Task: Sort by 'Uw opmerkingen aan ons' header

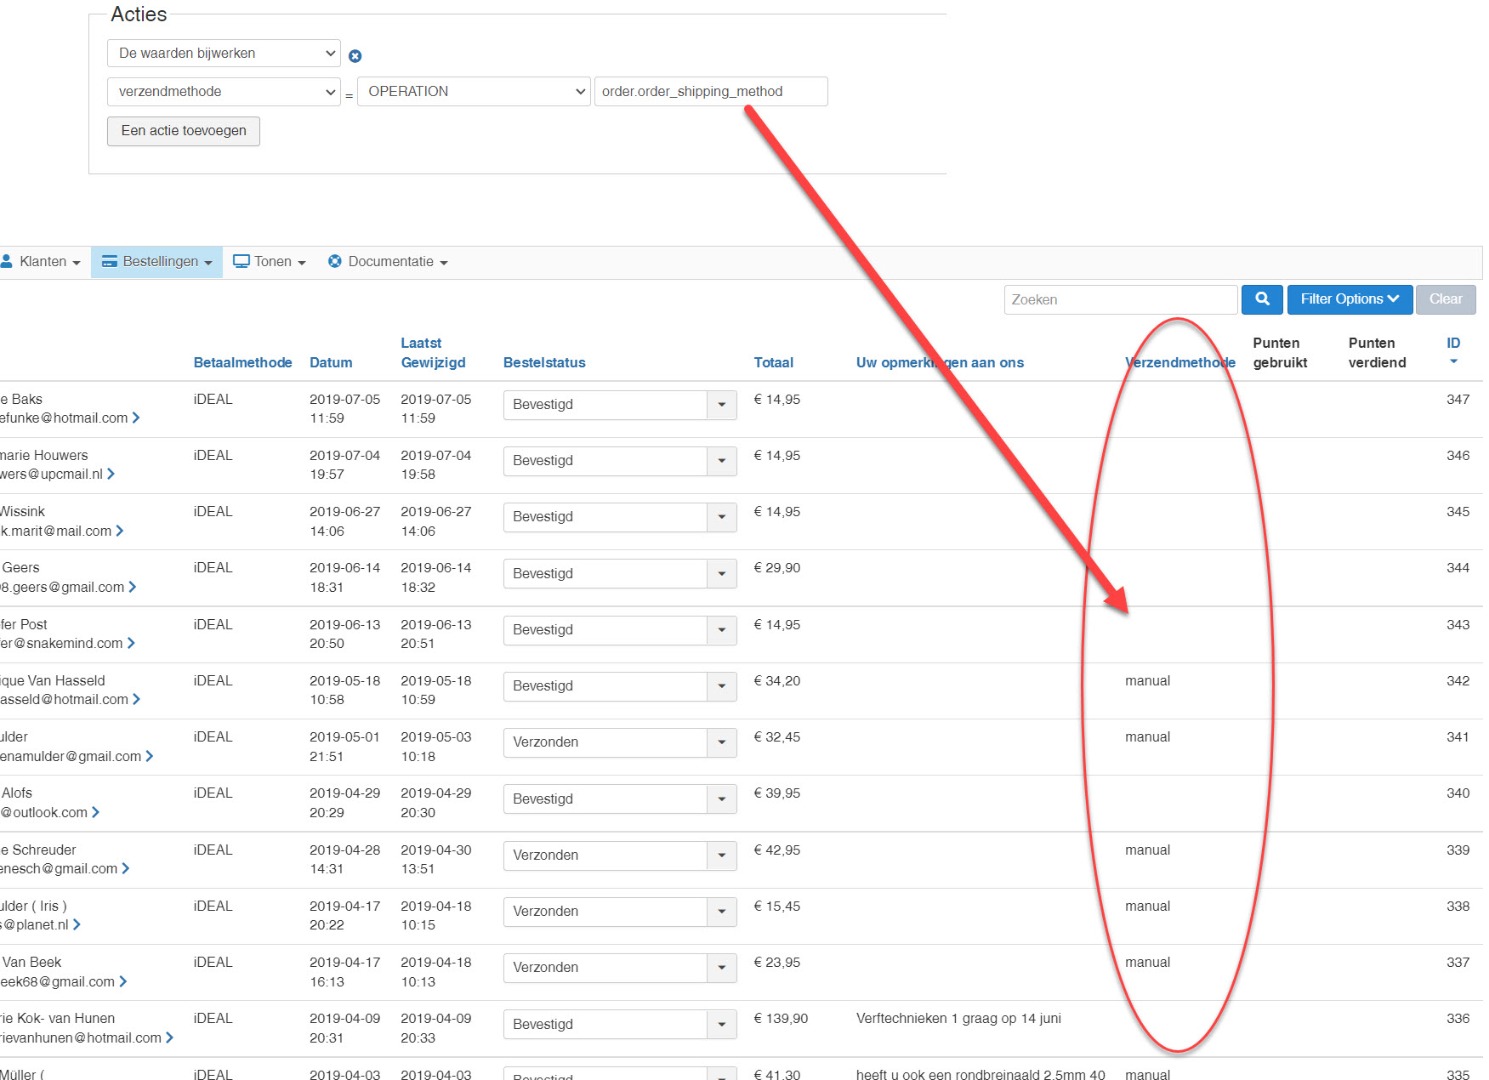Action: point(940,363)
